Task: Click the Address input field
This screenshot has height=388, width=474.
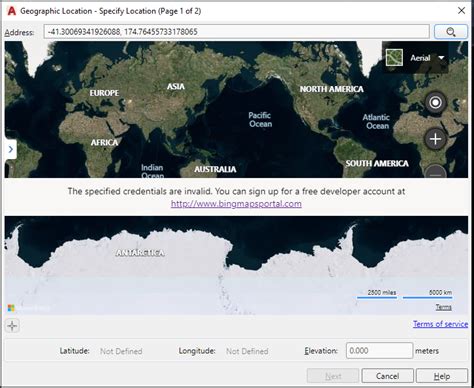Action: click(x=236, y=32)
